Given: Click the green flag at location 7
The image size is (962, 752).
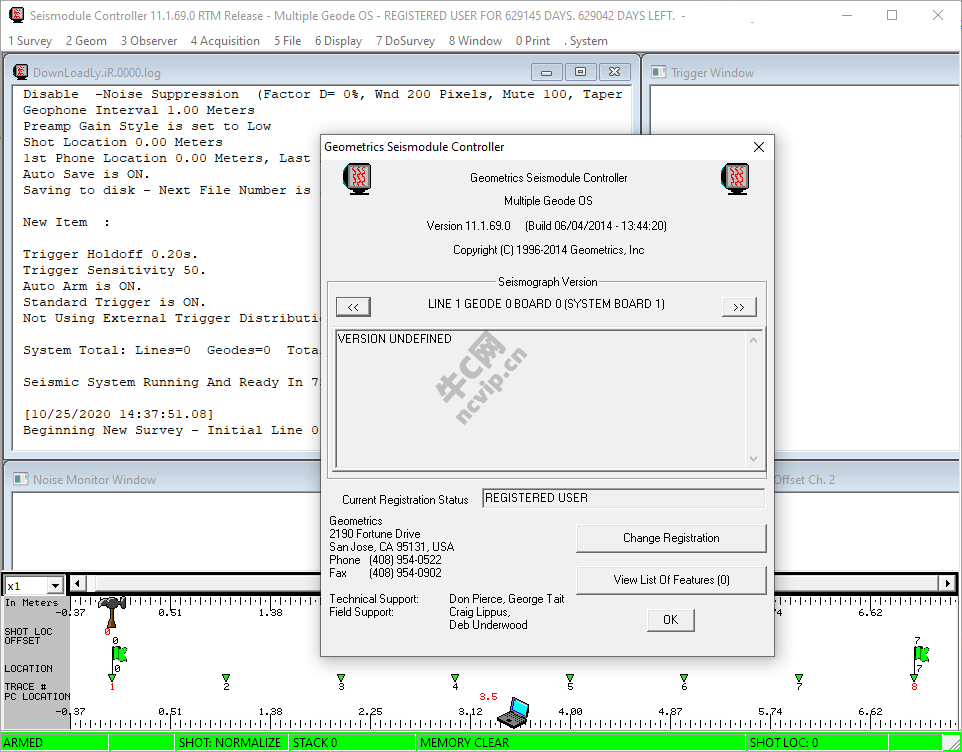Looking at the screenshot, I should pos(922,654).
